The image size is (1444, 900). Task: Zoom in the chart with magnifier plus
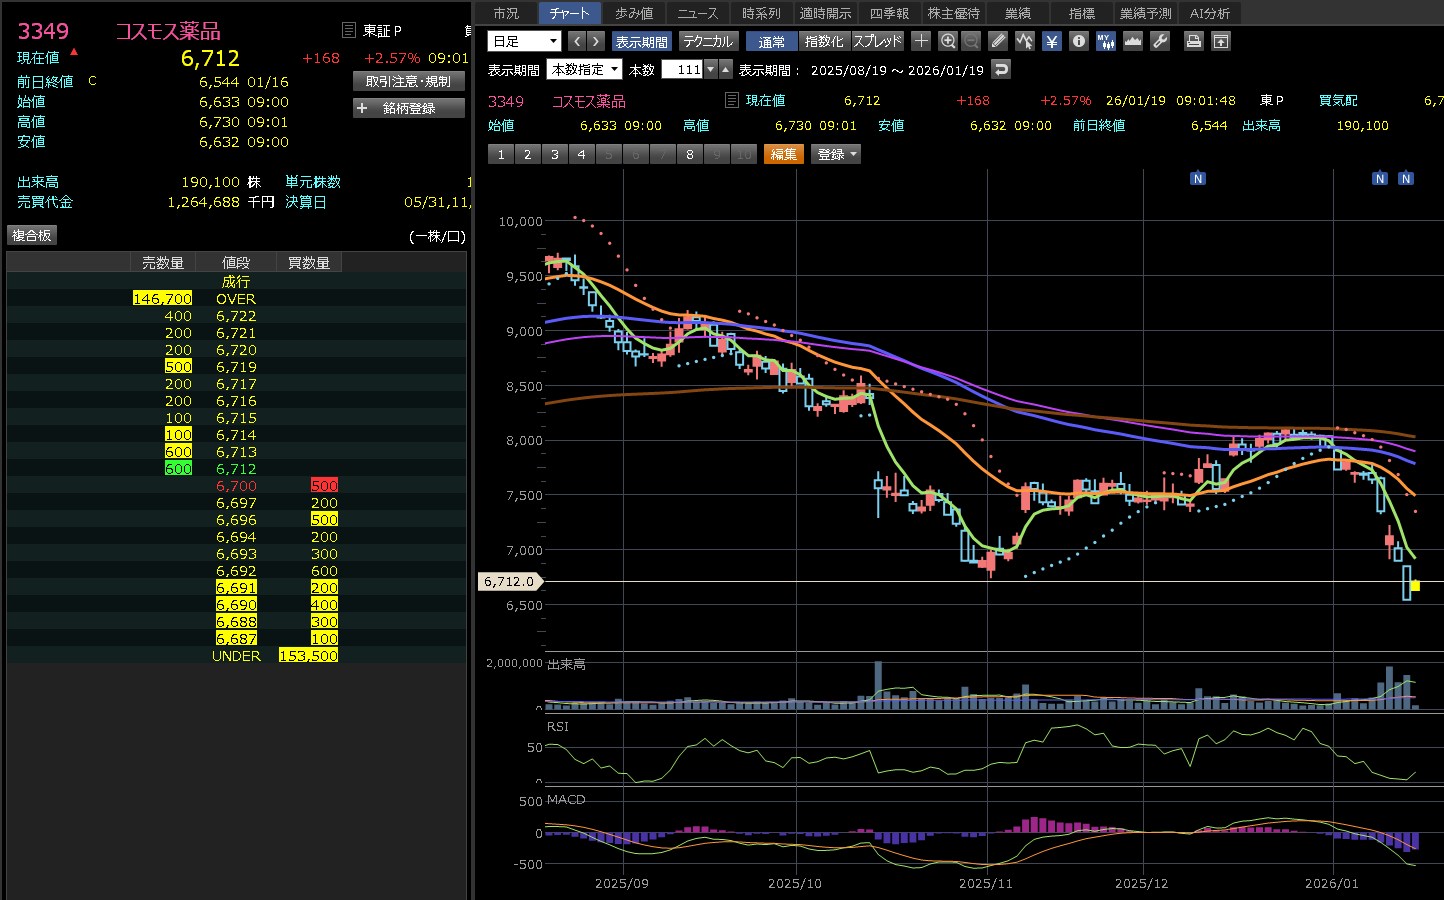948,41
